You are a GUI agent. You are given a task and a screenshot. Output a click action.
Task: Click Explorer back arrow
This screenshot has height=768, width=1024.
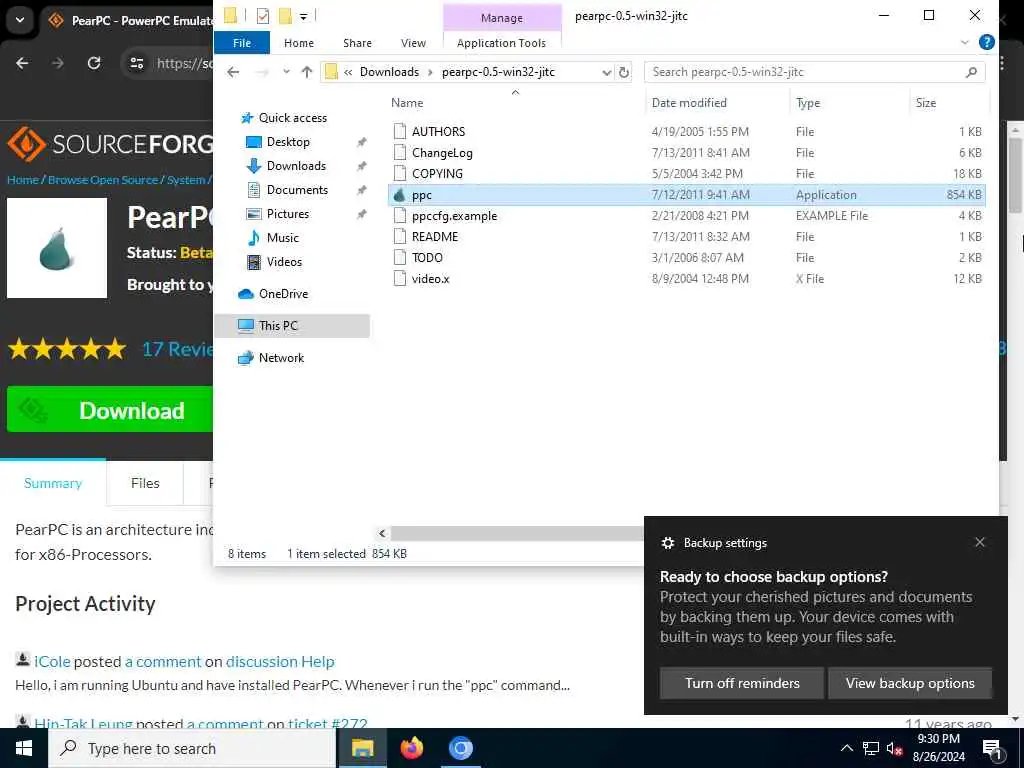pyautogui.click(x=233, y=72)
